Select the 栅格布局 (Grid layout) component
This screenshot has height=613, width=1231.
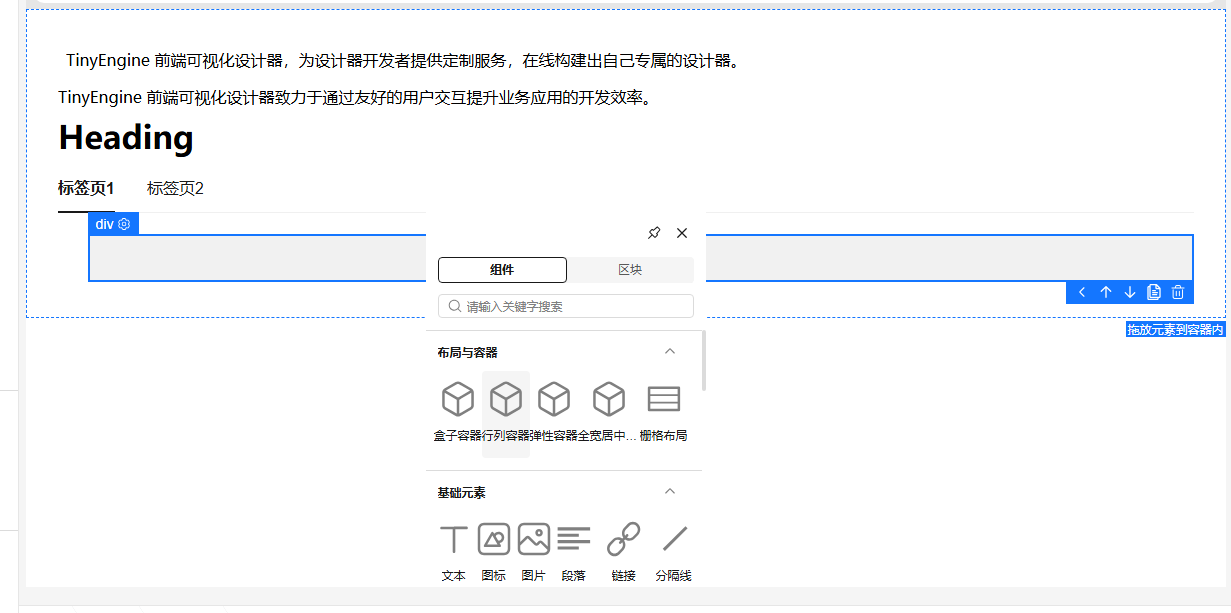point(664,398)
